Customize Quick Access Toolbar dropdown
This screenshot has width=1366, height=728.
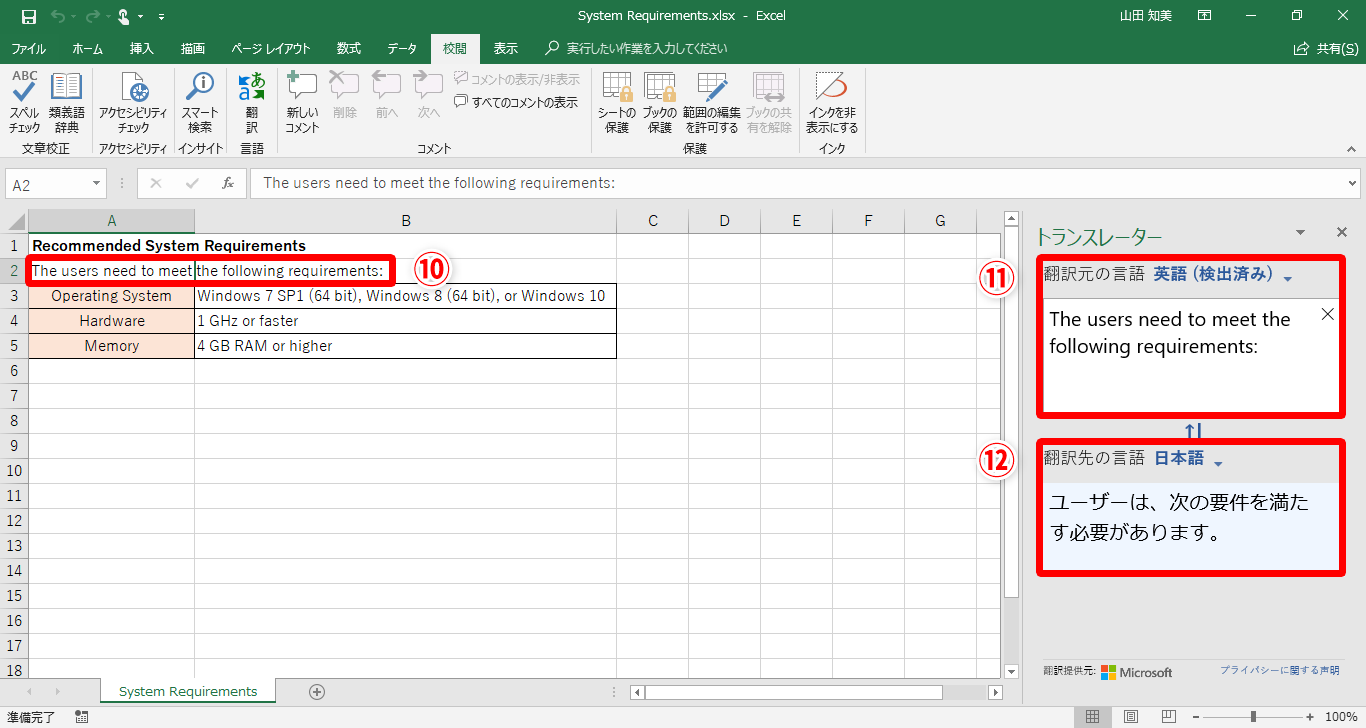pos(162,17)
